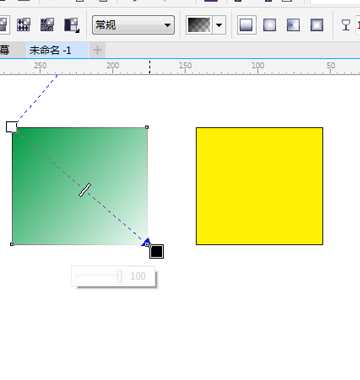
Task: Select the conical fountain transparency icon
Action: 293,25
